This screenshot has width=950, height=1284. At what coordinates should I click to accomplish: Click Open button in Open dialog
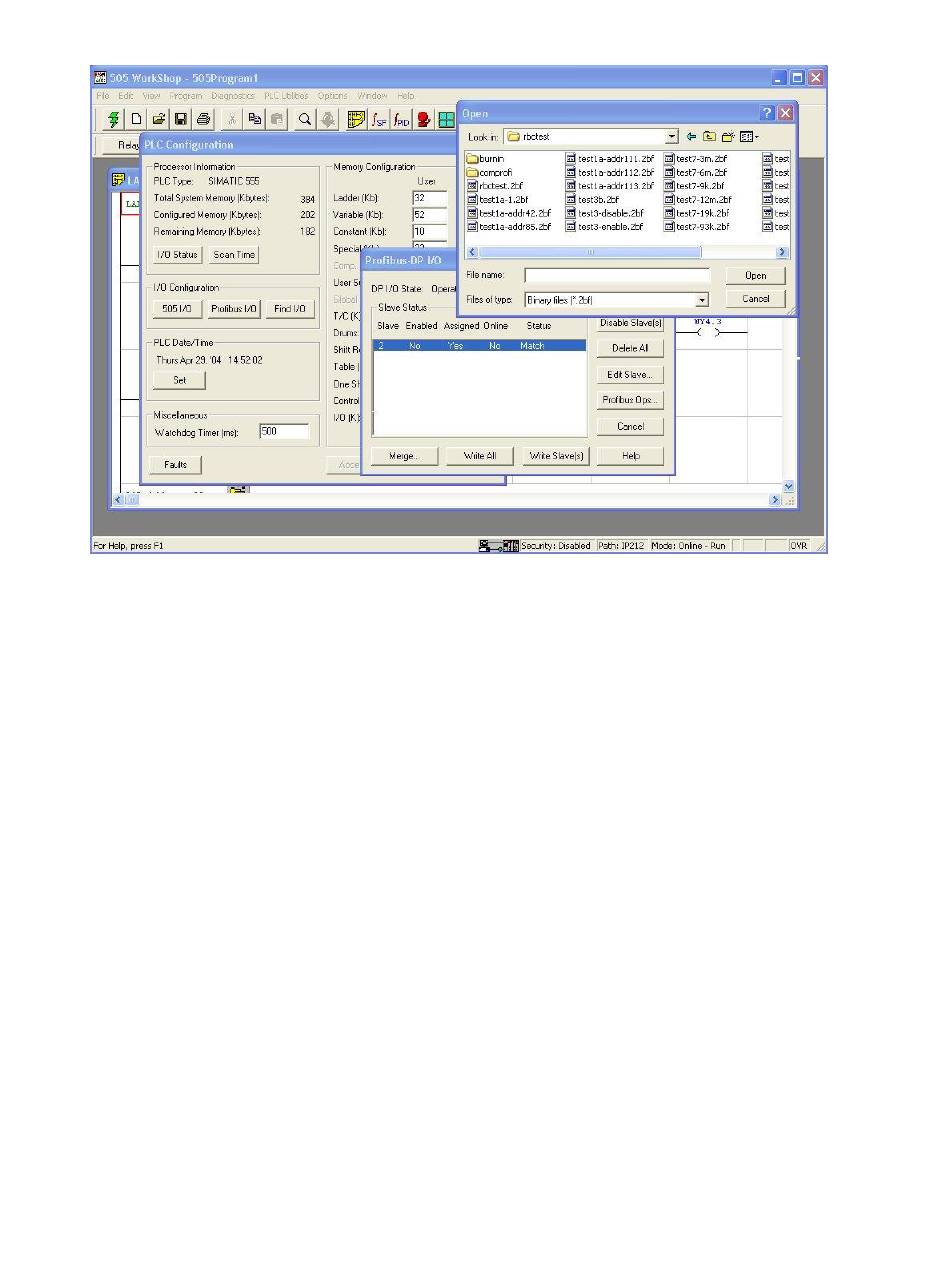pyautogui.click(x=756, y=275)
